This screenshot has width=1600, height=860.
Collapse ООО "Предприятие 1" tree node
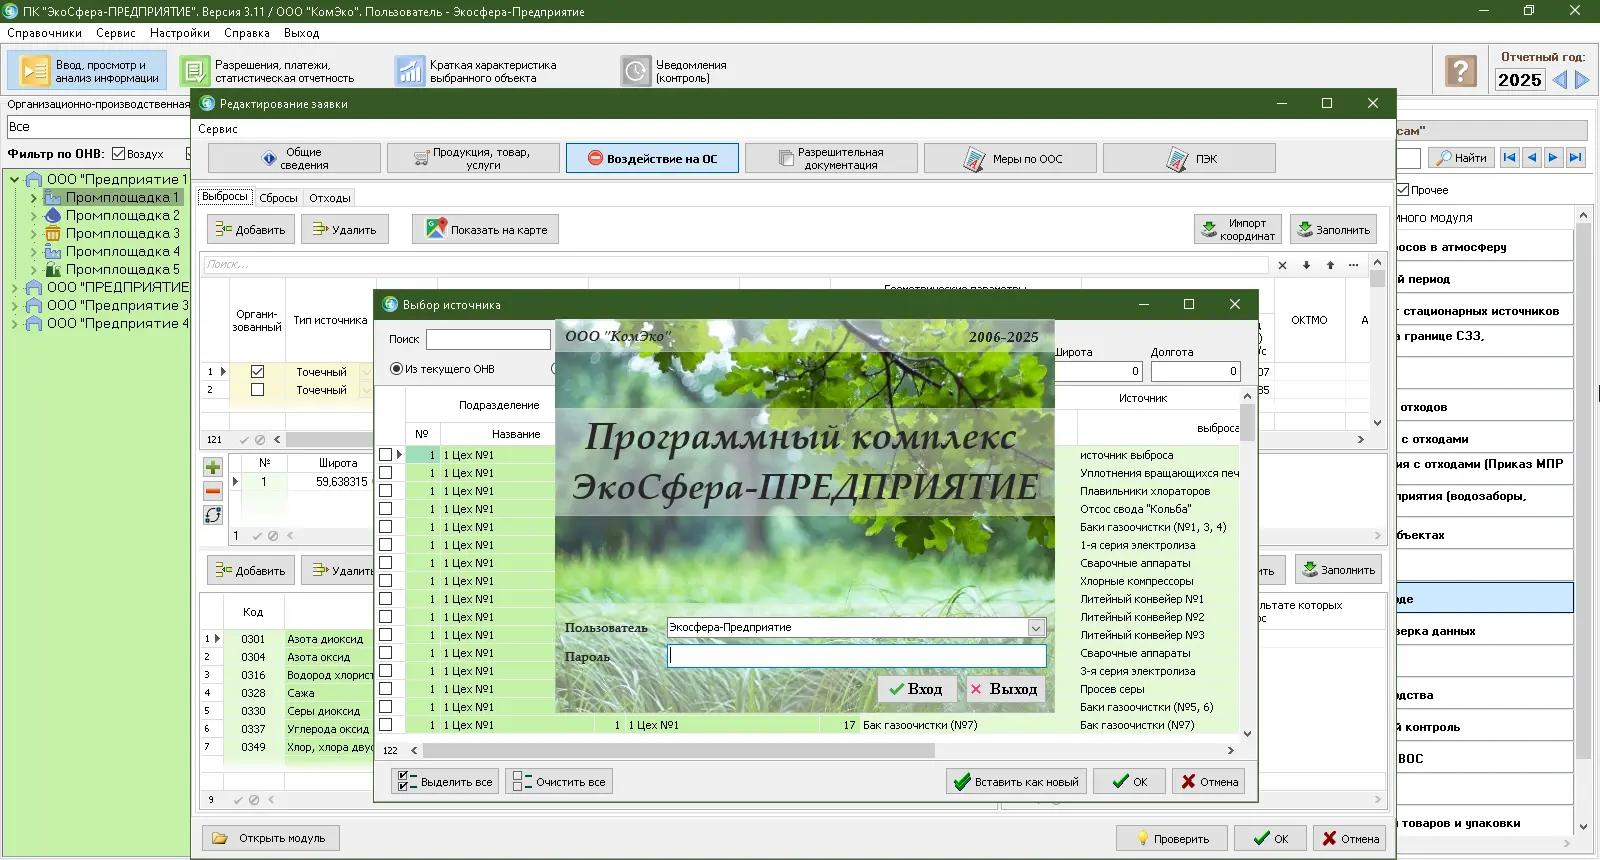(15, 180)
